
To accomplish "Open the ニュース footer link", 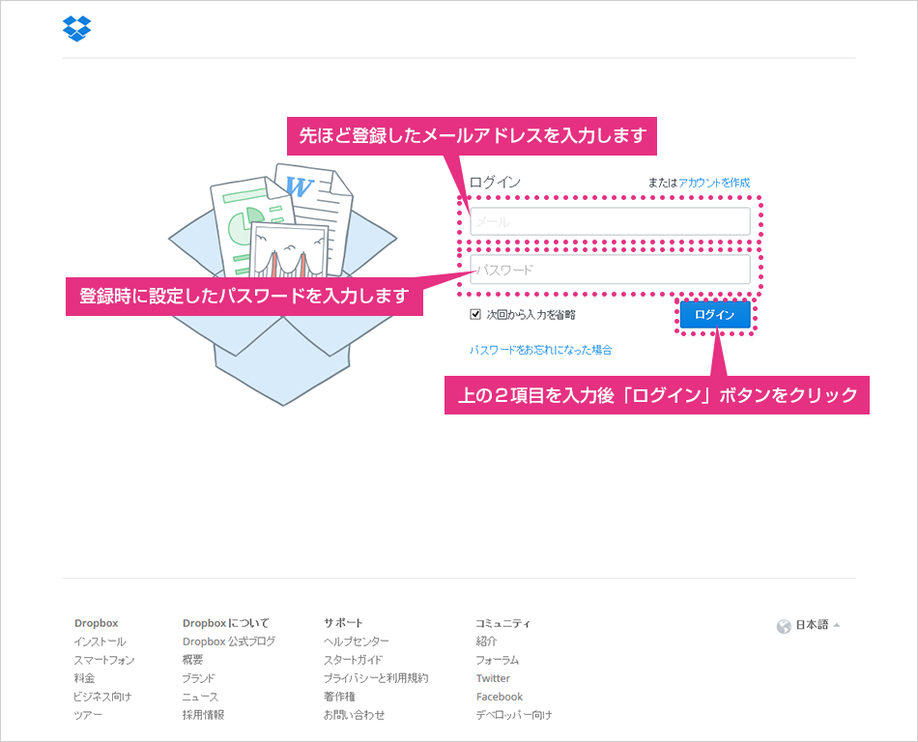I will 200,697.
